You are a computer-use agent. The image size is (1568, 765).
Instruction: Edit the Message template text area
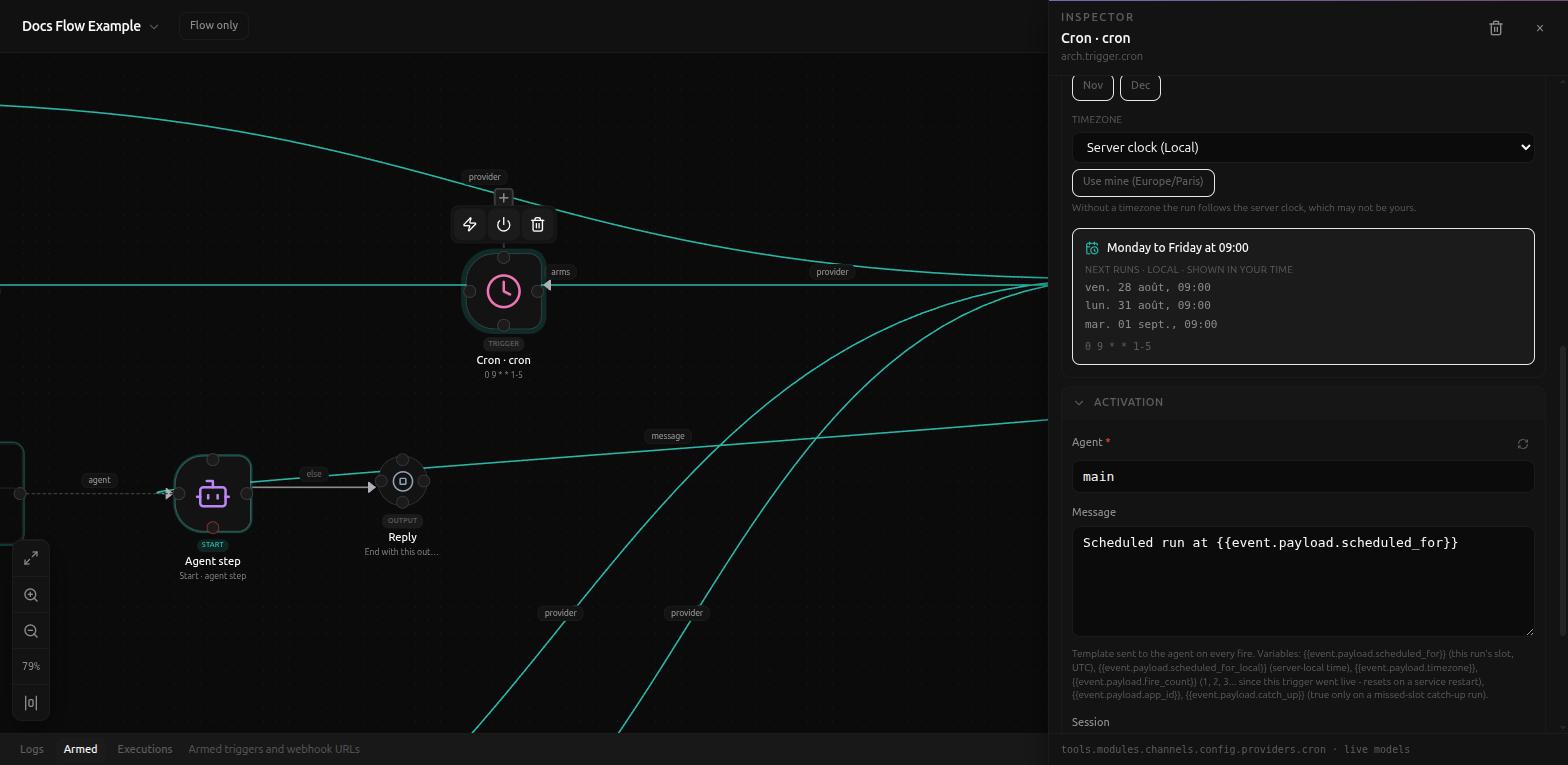click(x=1303, y=581)
